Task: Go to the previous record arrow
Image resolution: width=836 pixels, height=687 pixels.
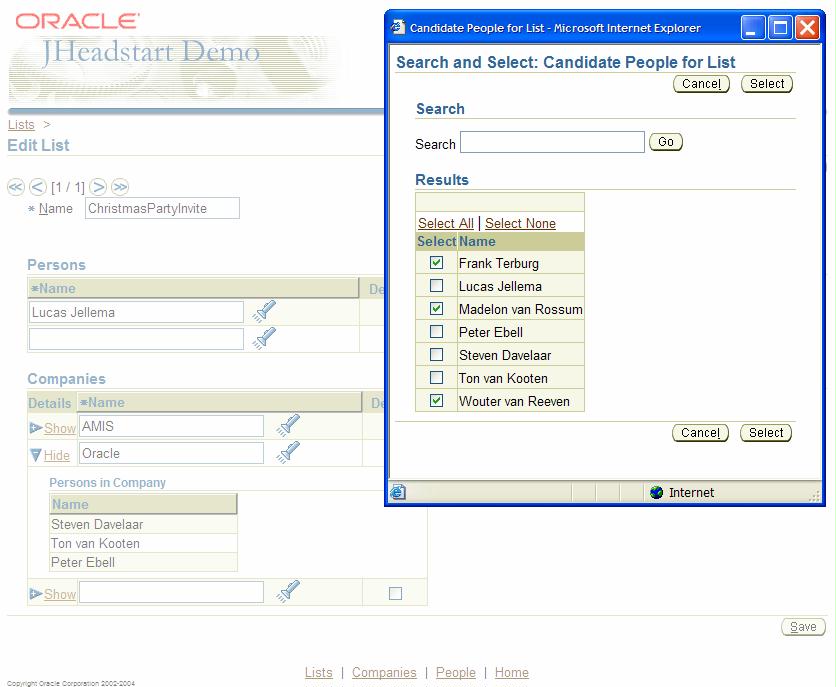Action: click(x=38, y=187)
